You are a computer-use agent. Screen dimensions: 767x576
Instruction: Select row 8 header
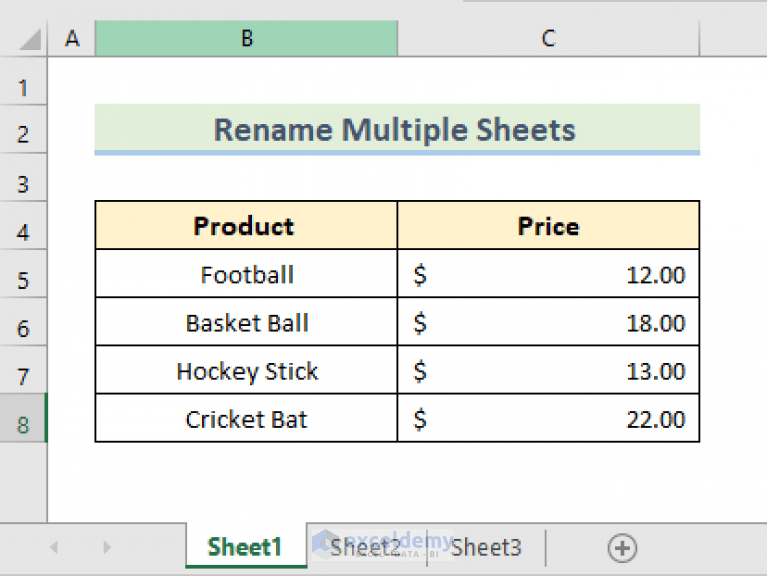point(23,418)
